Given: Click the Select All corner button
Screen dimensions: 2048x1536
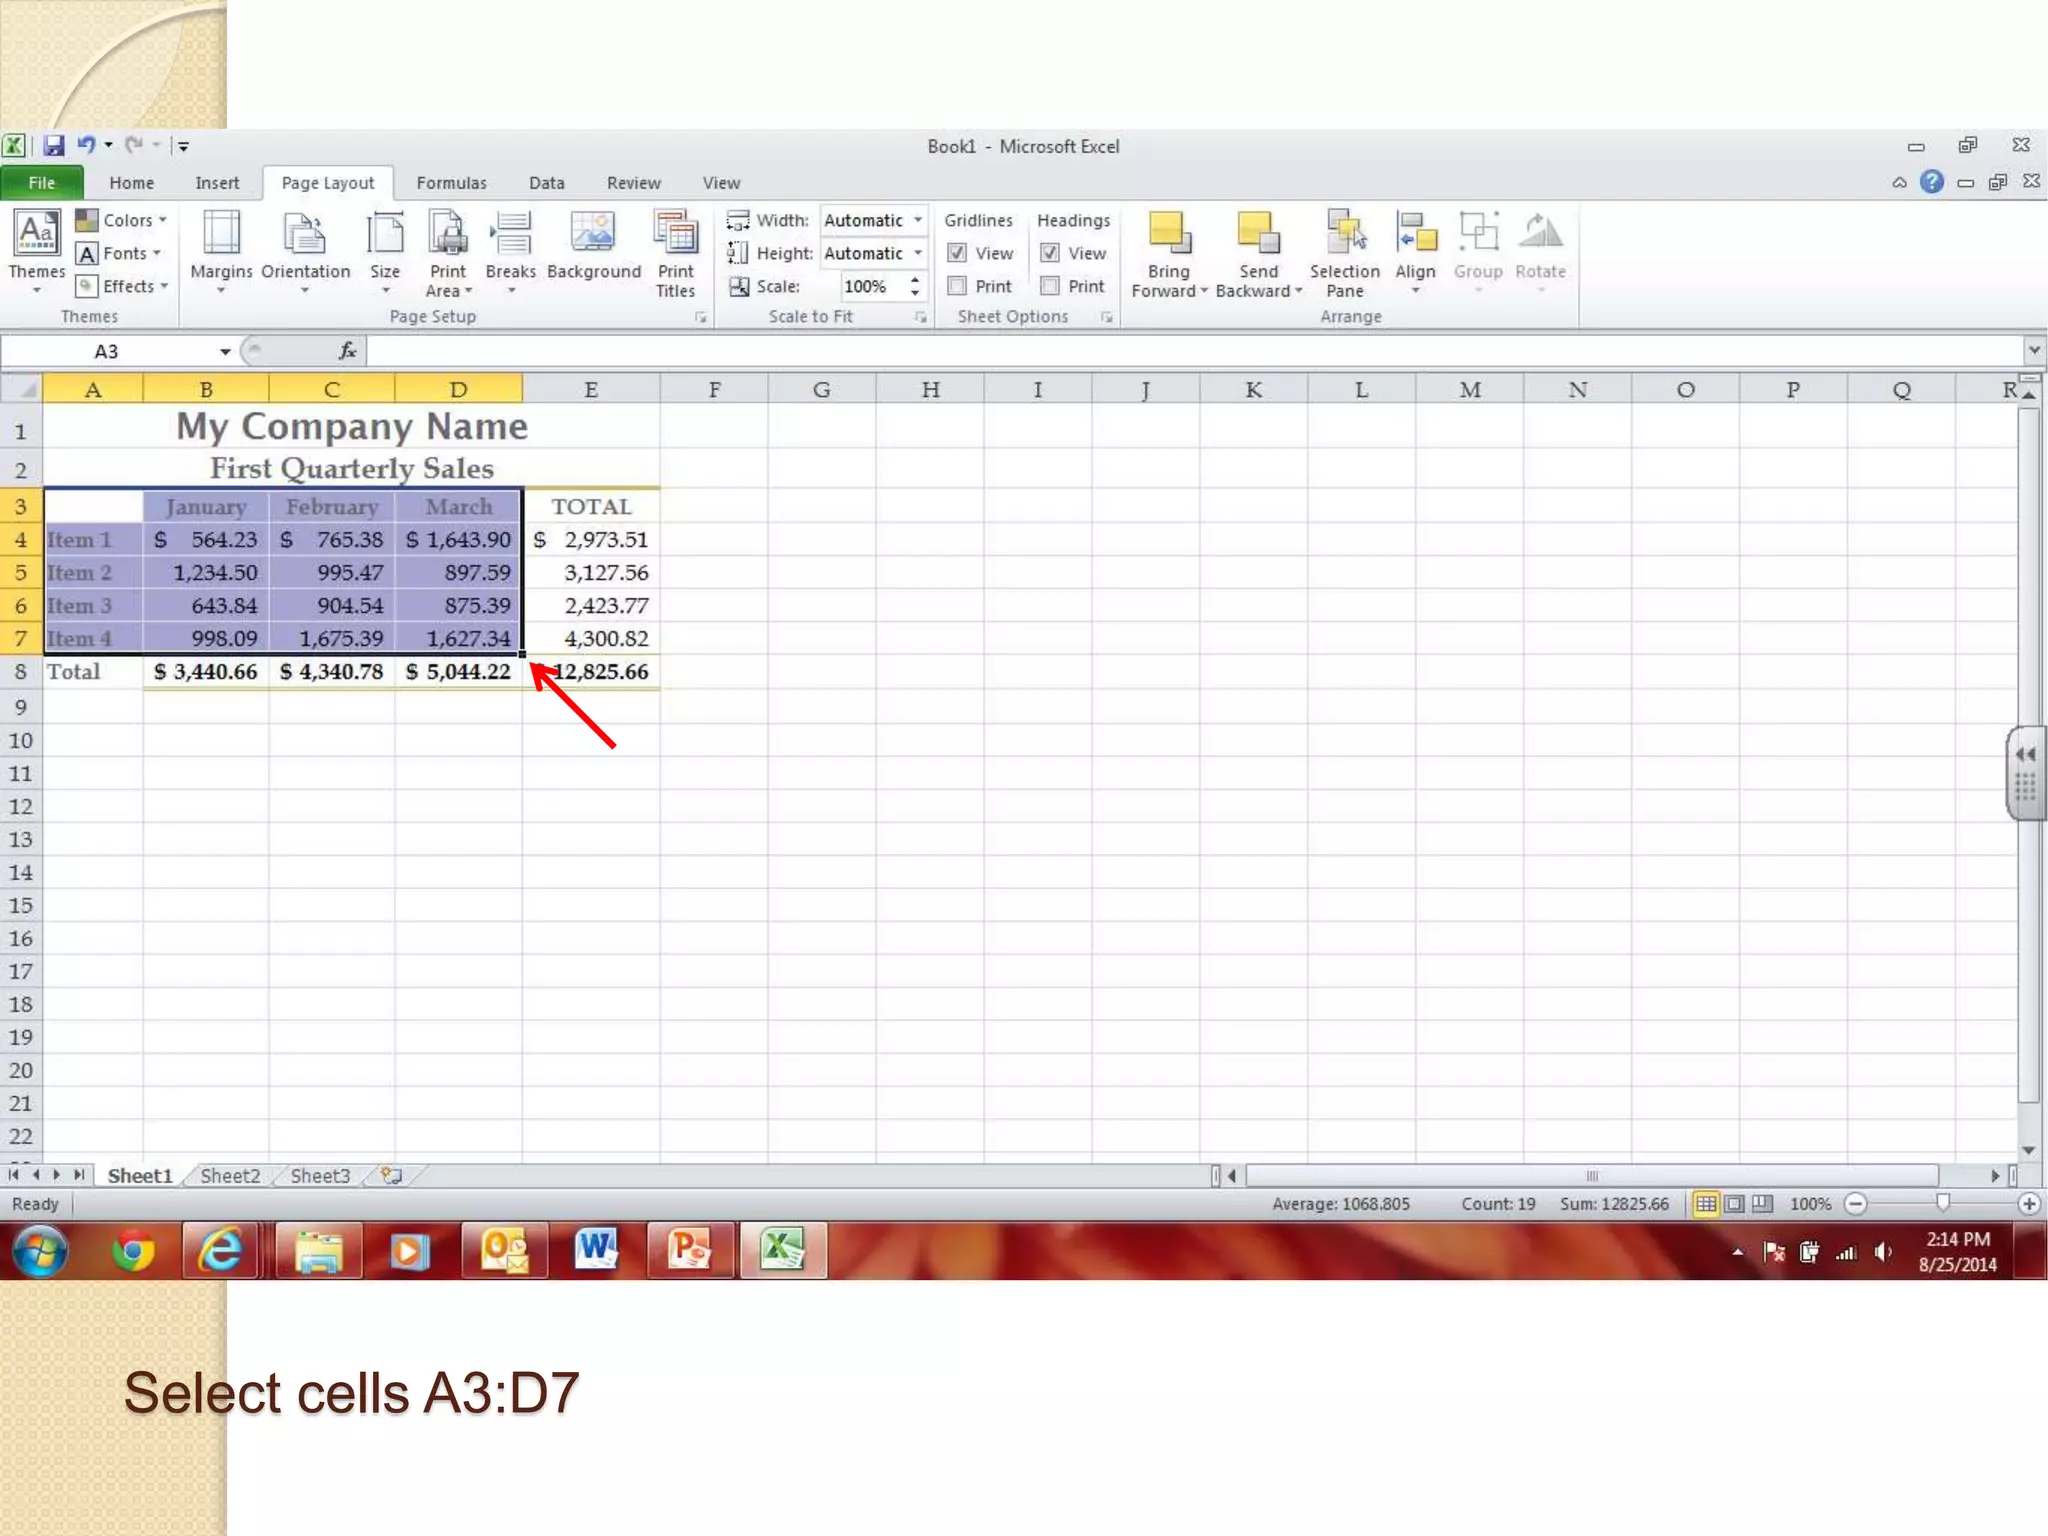Looking at the screenshot, I should [21, 389].
